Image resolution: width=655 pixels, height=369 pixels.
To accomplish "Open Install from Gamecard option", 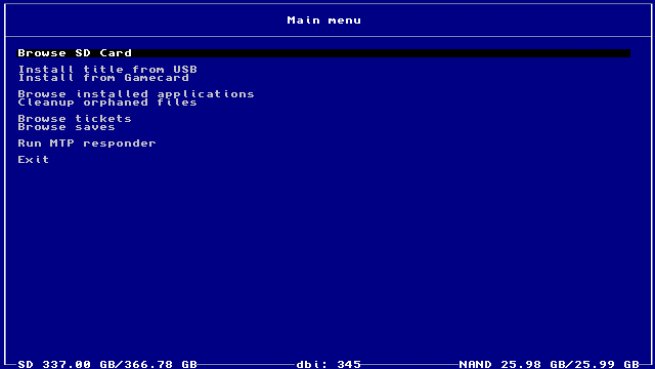I will pos(103,78).
